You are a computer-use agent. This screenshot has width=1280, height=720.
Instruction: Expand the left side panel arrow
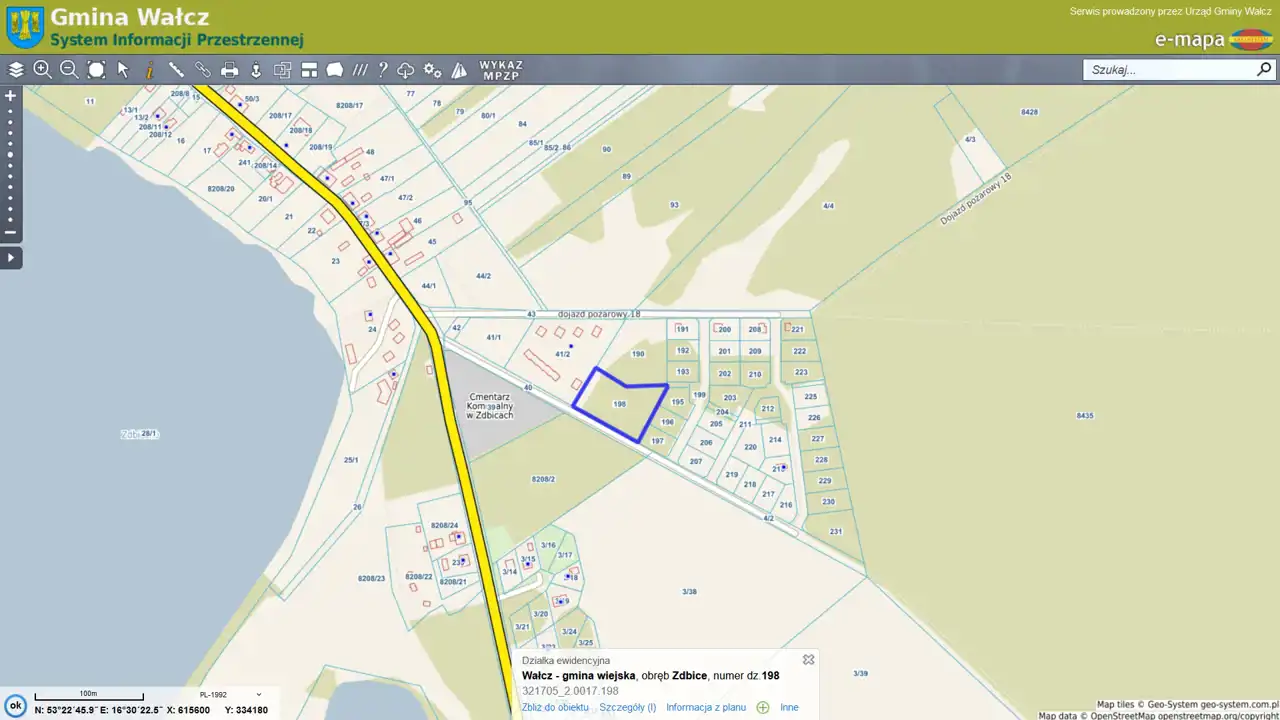[11, 258]
